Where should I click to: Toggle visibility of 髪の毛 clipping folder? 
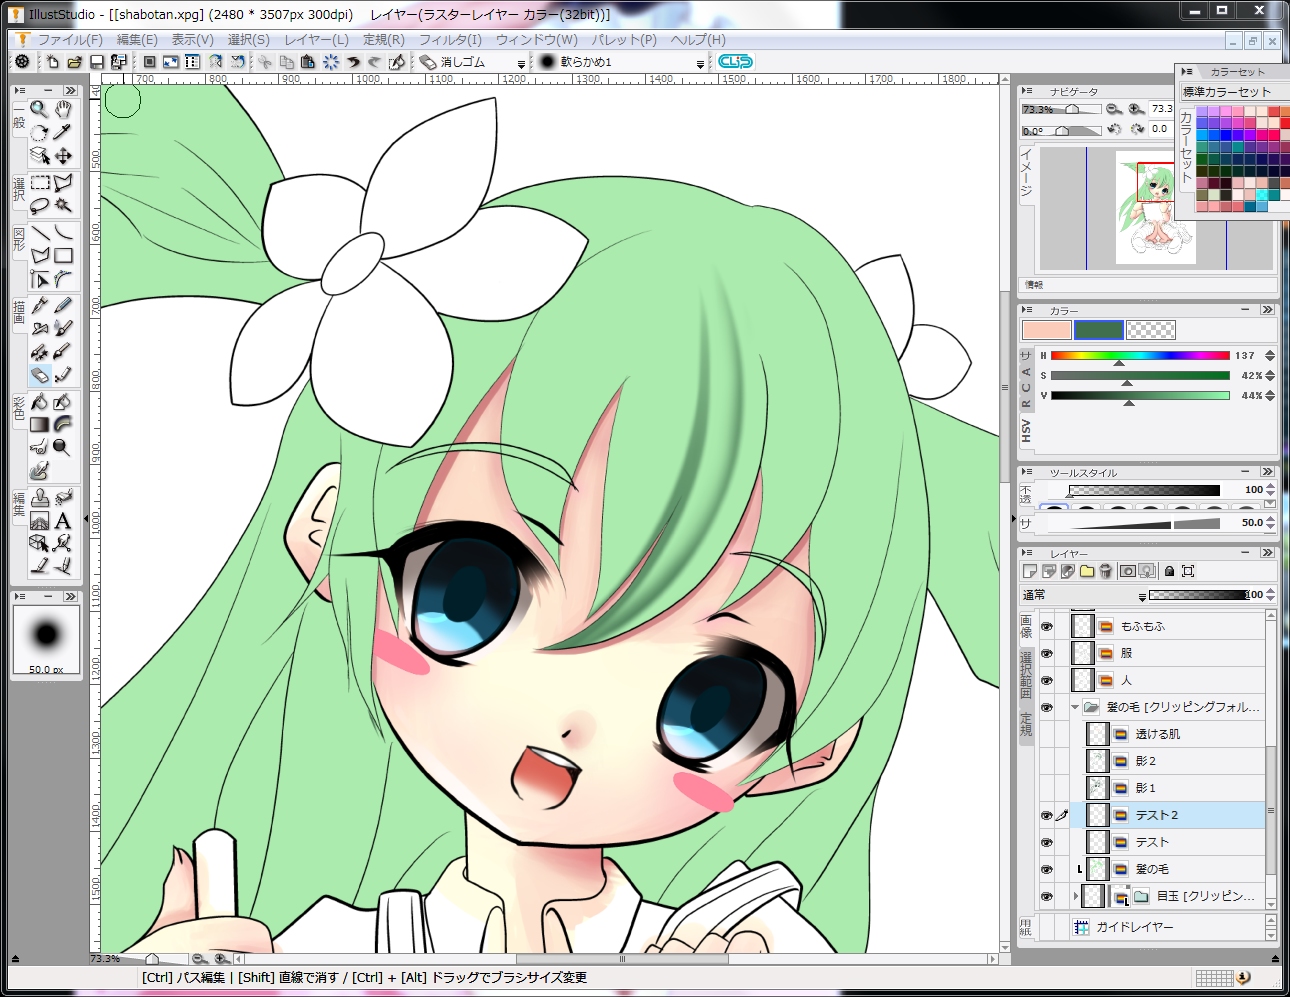1047,707
